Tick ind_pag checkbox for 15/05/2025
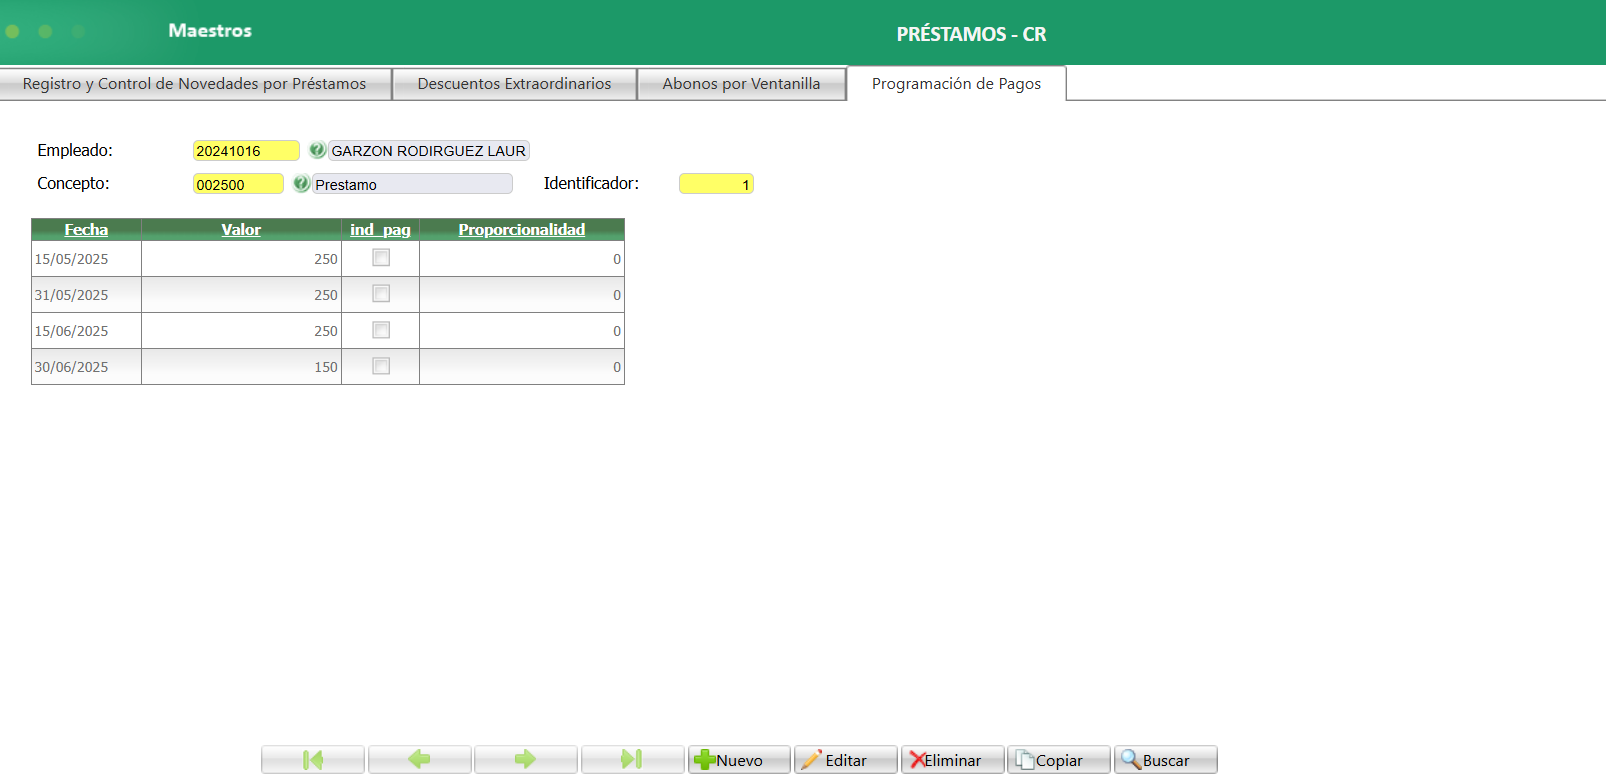The height and width of the screenshot is (774, 1606). coord(381,258)
